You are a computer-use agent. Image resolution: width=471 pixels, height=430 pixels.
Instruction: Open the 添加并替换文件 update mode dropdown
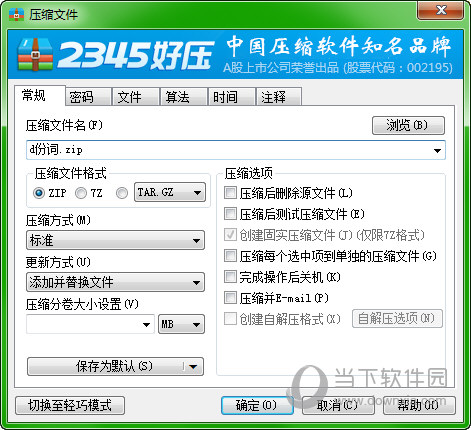click(115, 282)
